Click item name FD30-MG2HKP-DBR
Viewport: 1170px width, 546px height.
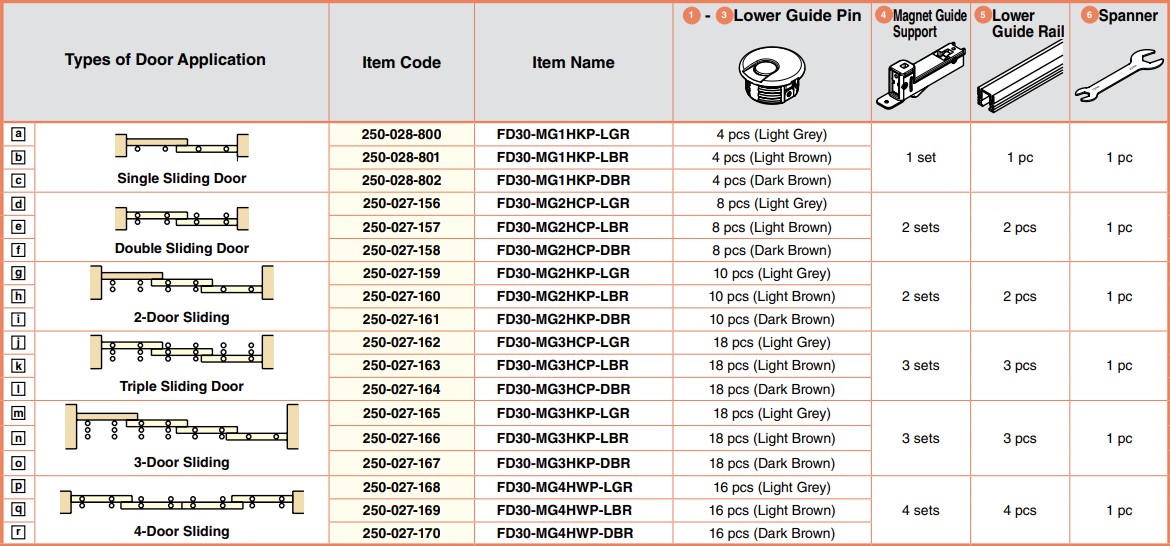point(563,319)
